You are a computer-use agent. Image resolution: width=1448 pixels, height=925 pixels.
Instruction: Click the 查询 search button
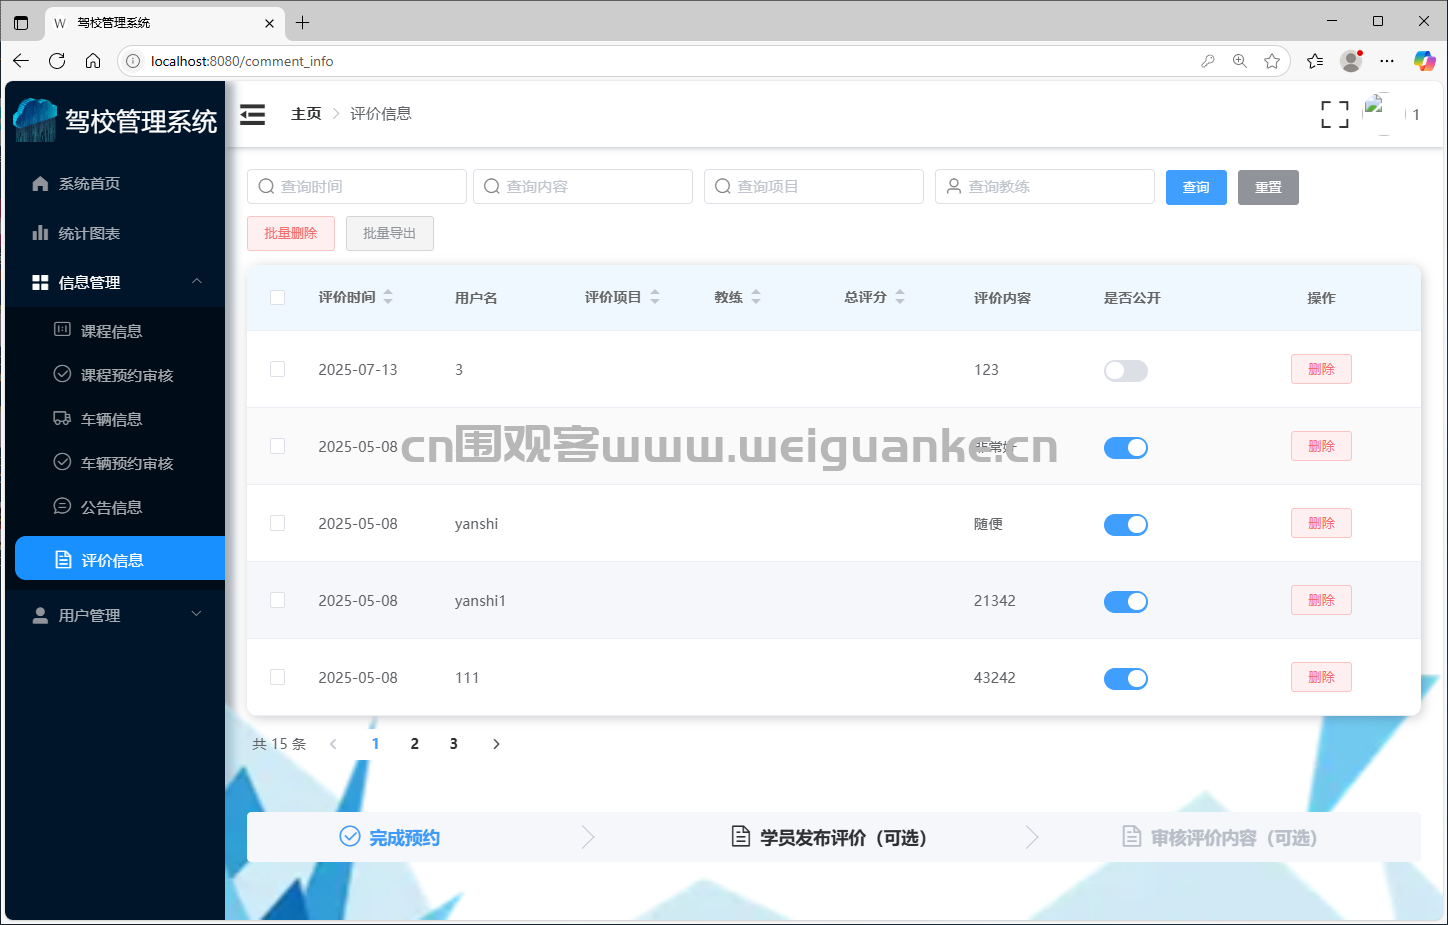[1196, 187]
